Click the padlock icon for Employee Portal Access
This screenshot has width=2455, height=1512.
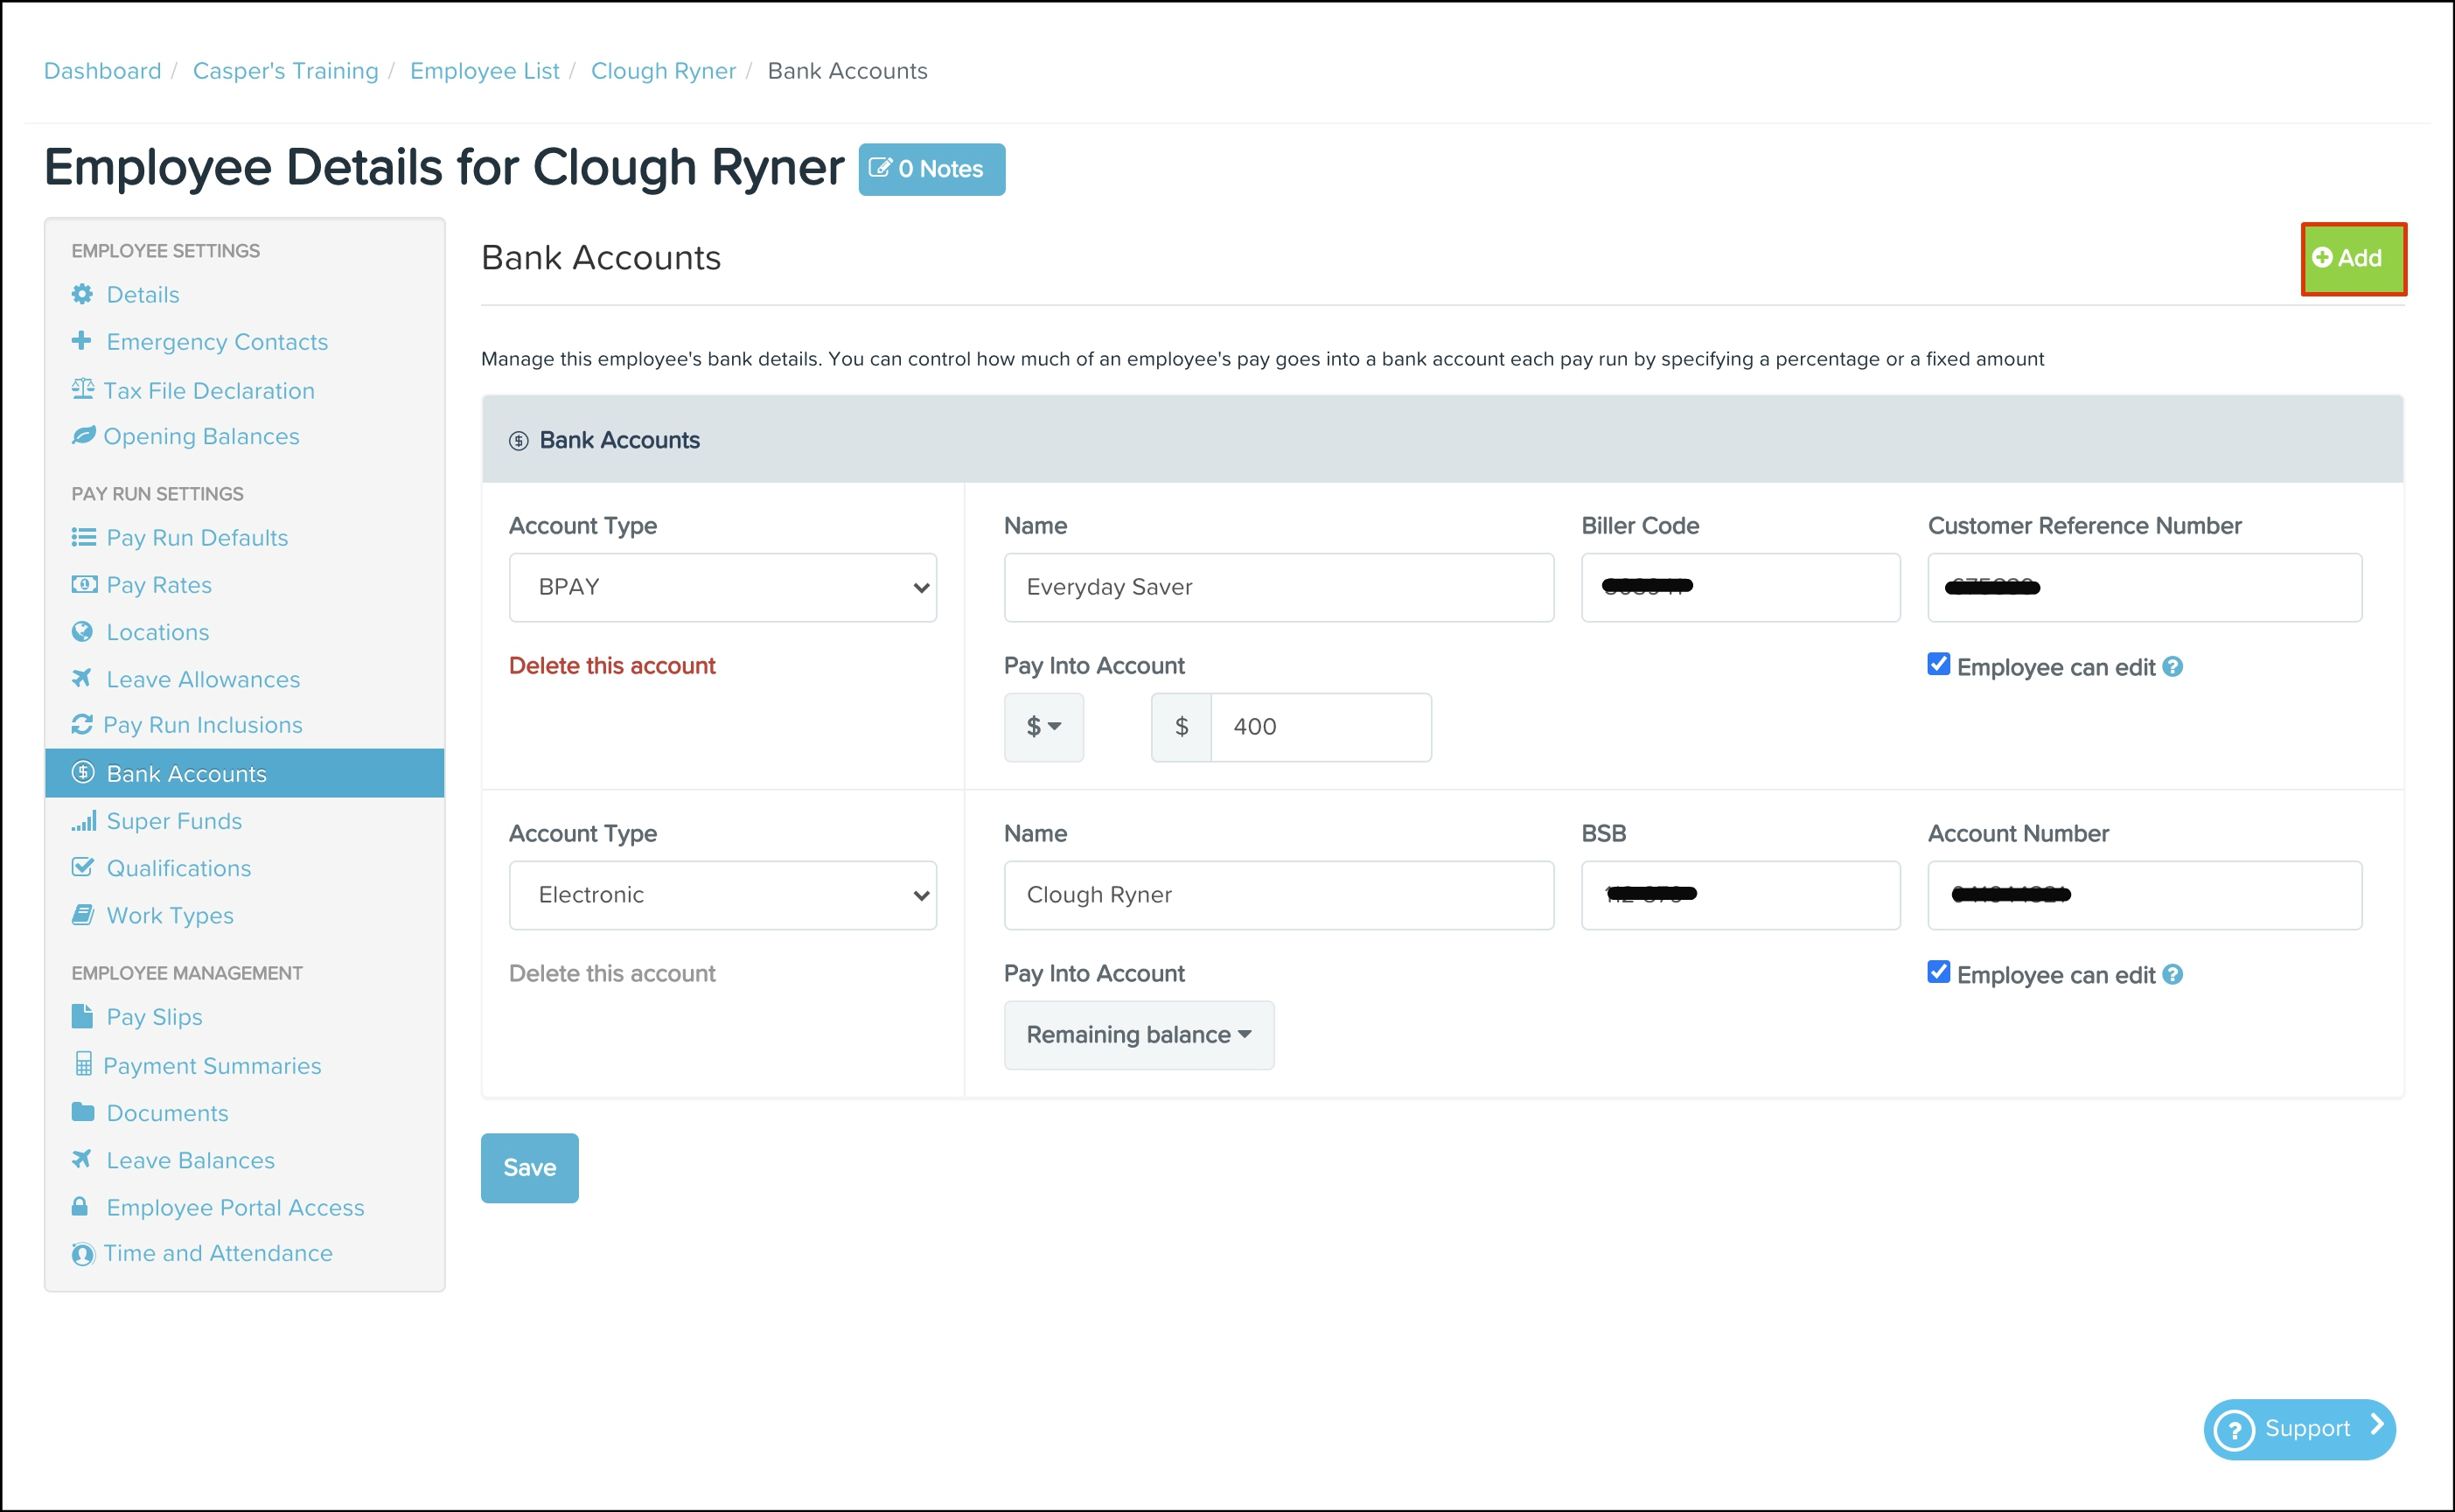pyautogui.click(x=80, y=1207)
